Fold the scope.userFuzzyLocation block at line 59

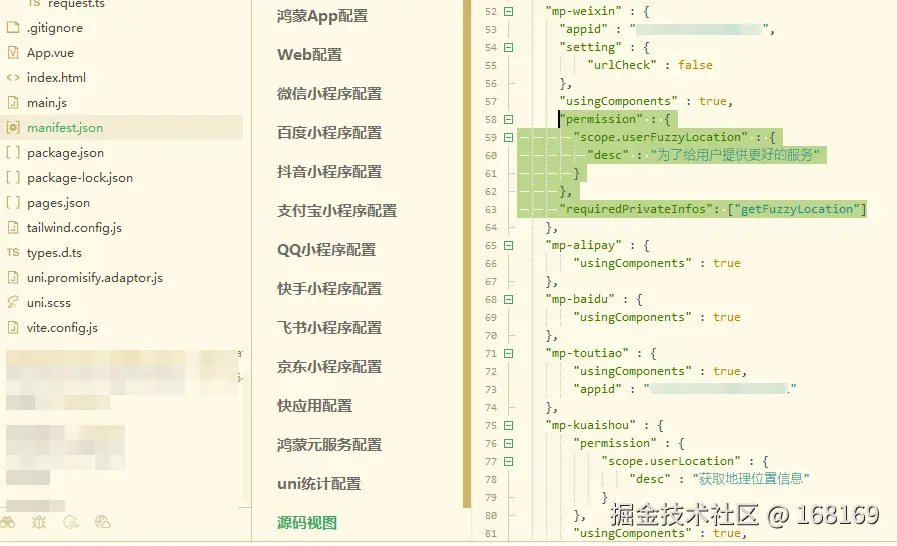click(509, 137)
